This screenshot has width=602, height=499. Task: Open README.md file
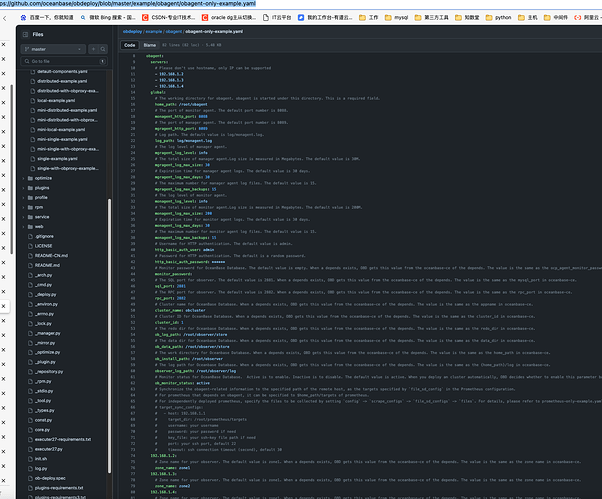point(47,265)
